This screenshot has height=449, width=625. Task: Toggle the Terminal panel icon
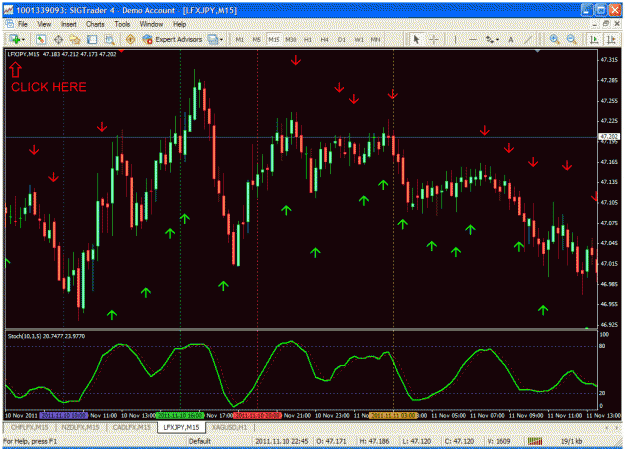point(92,39)
